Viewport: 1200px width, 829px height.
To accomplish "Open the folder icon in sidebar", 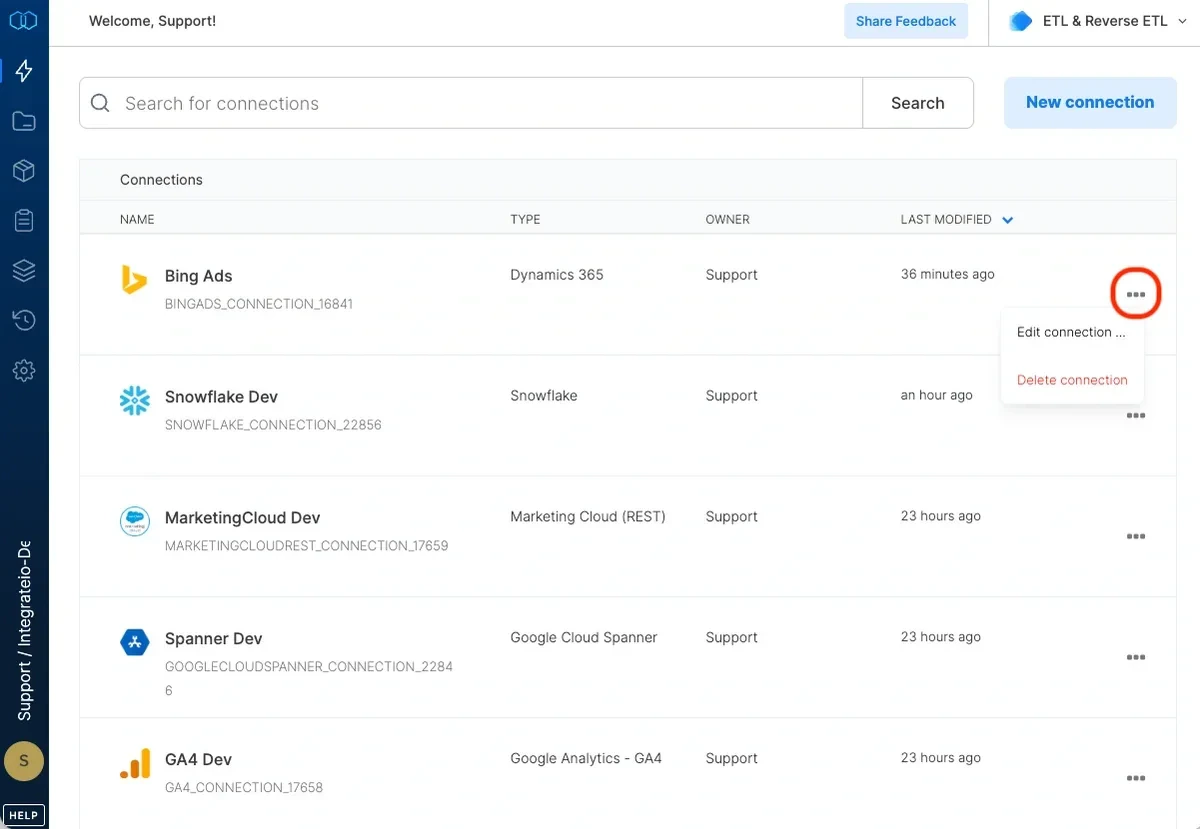I will pyautogui.click(x=24, y=121).
